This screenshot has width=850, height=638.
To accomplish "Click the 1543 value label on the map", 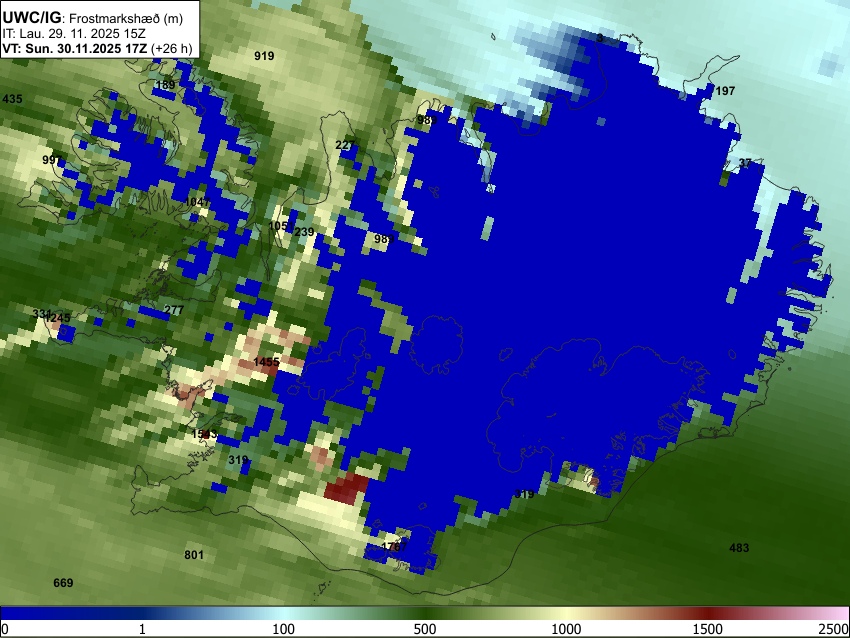I will (x=204, y=434).
